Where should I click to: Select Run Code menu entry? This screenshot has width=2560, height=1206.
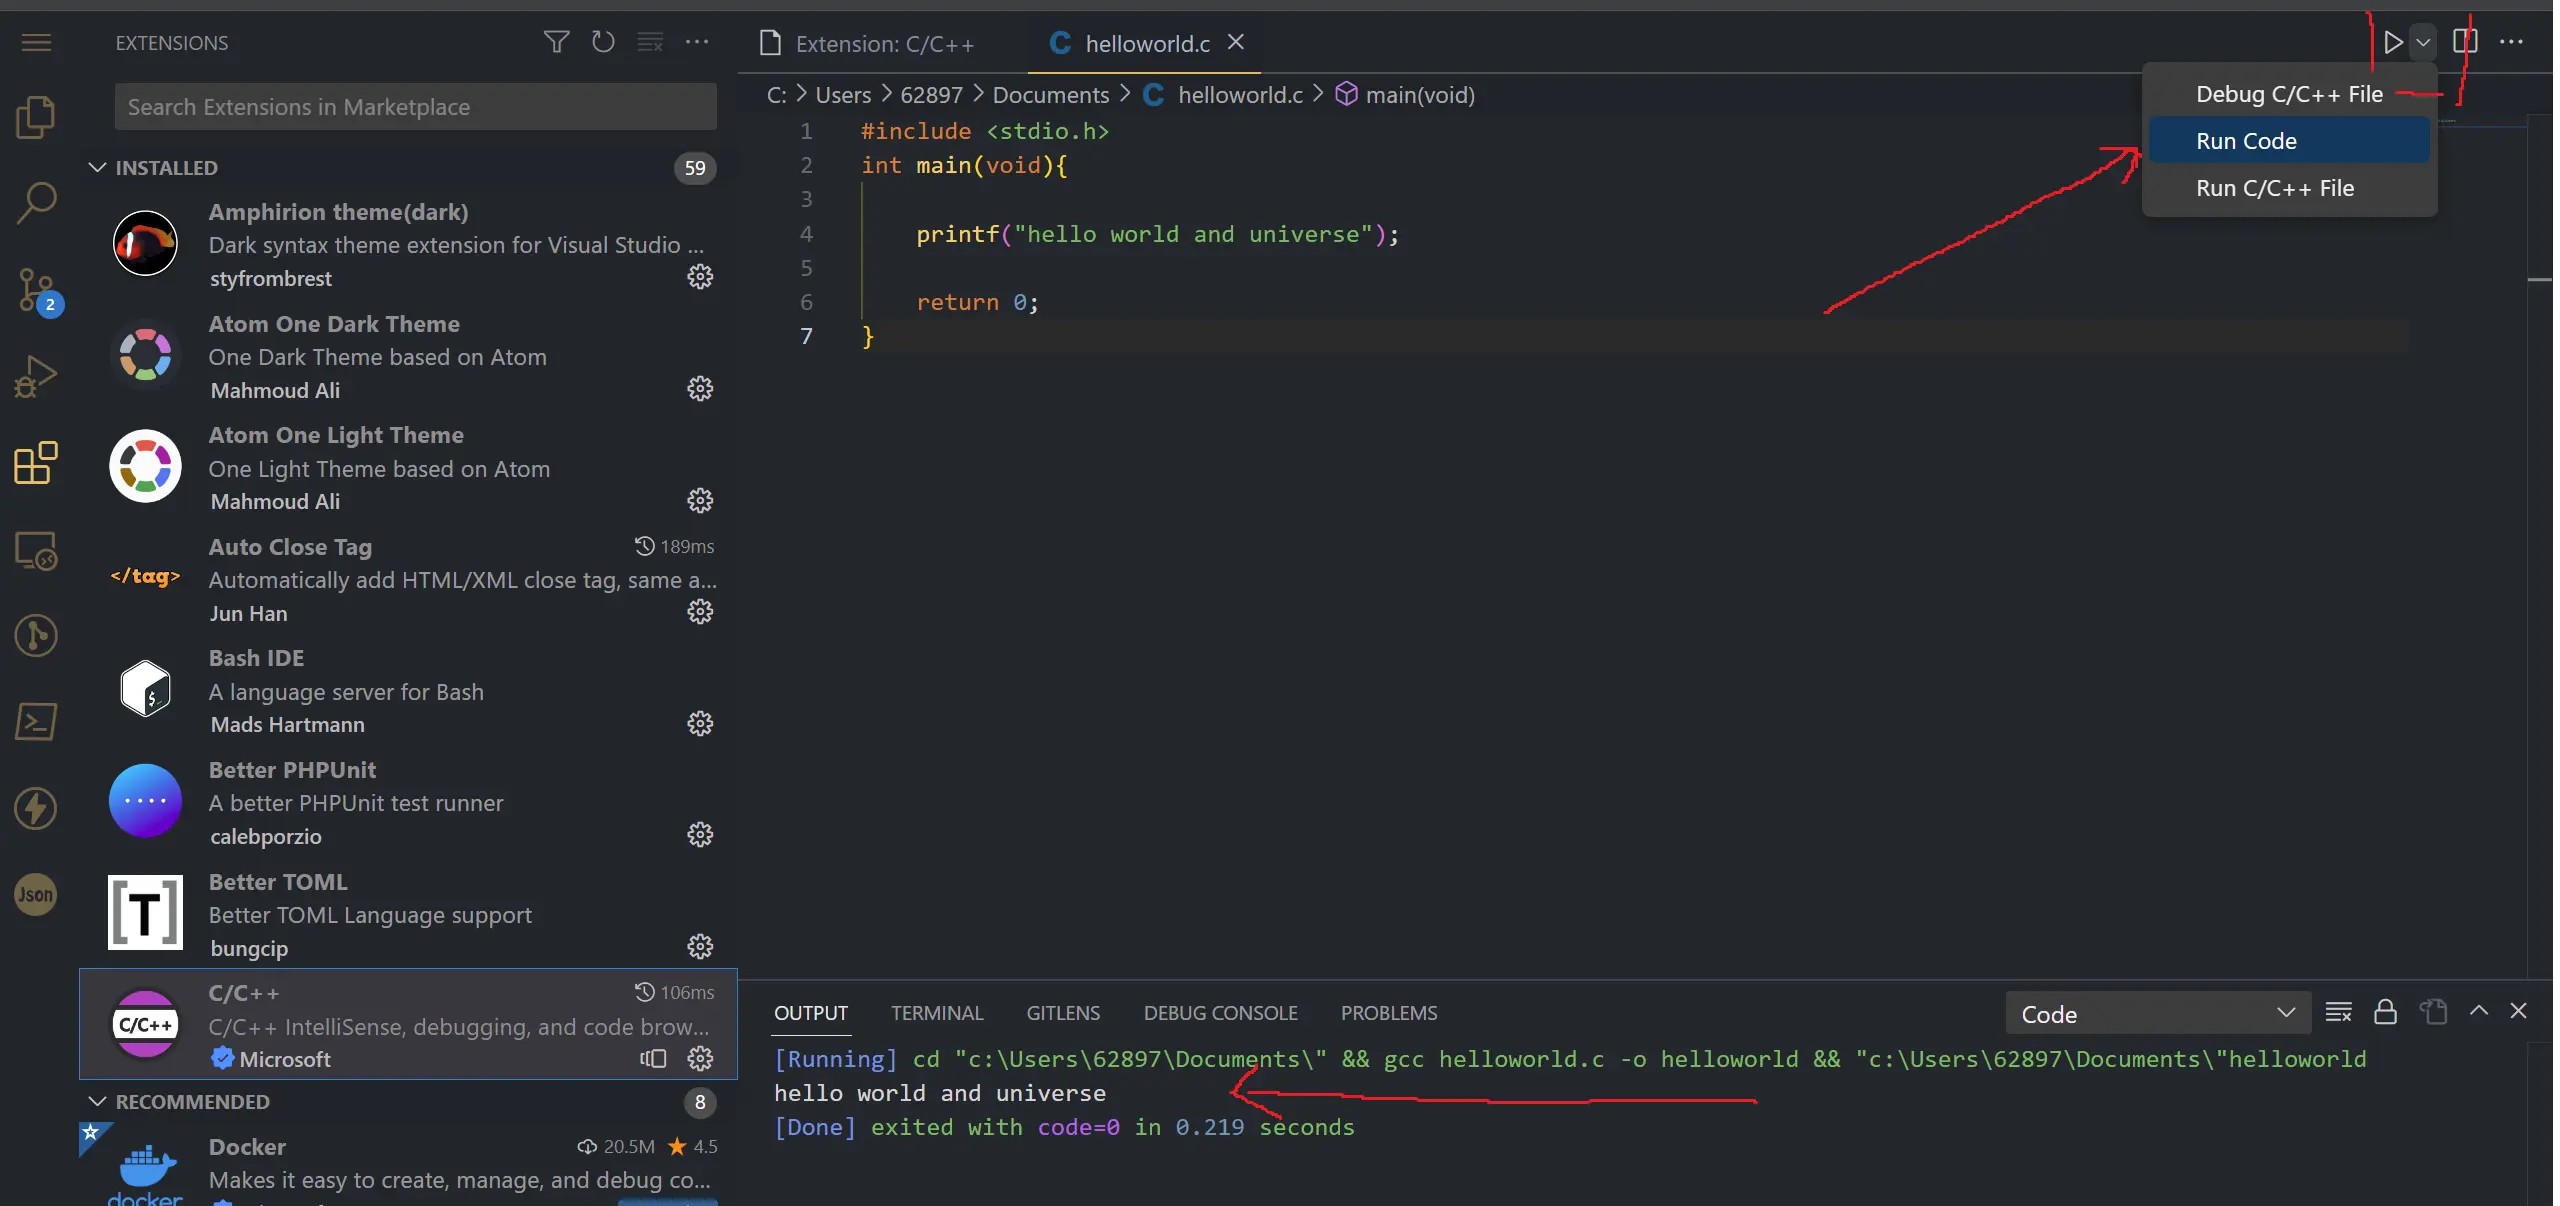[x=2289, y=141]
